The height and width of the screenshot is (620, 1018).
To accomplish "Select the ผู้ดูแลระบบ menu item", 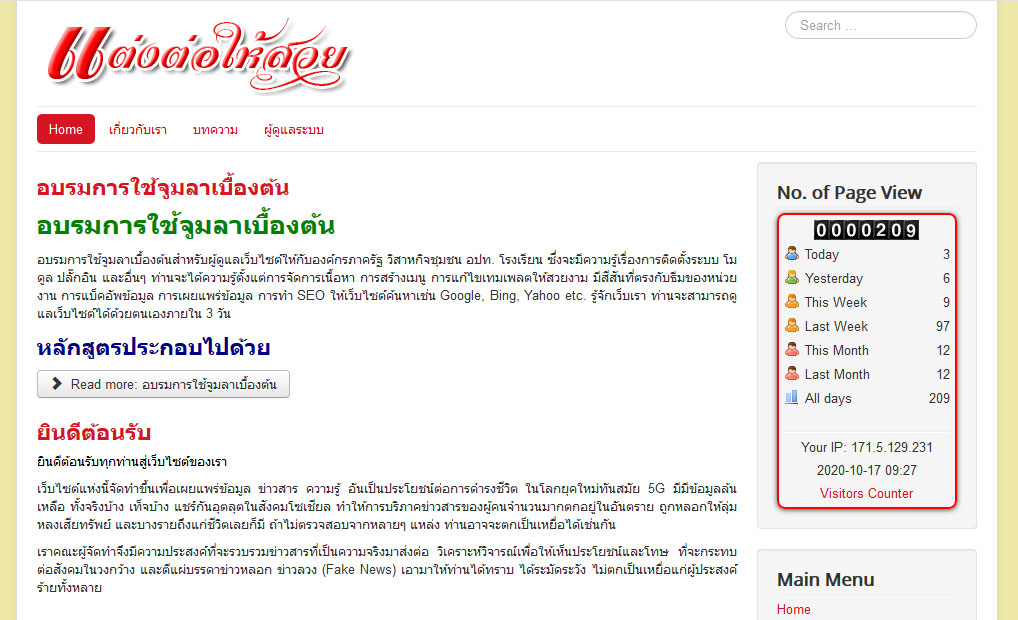I will (x=294, y=130).
